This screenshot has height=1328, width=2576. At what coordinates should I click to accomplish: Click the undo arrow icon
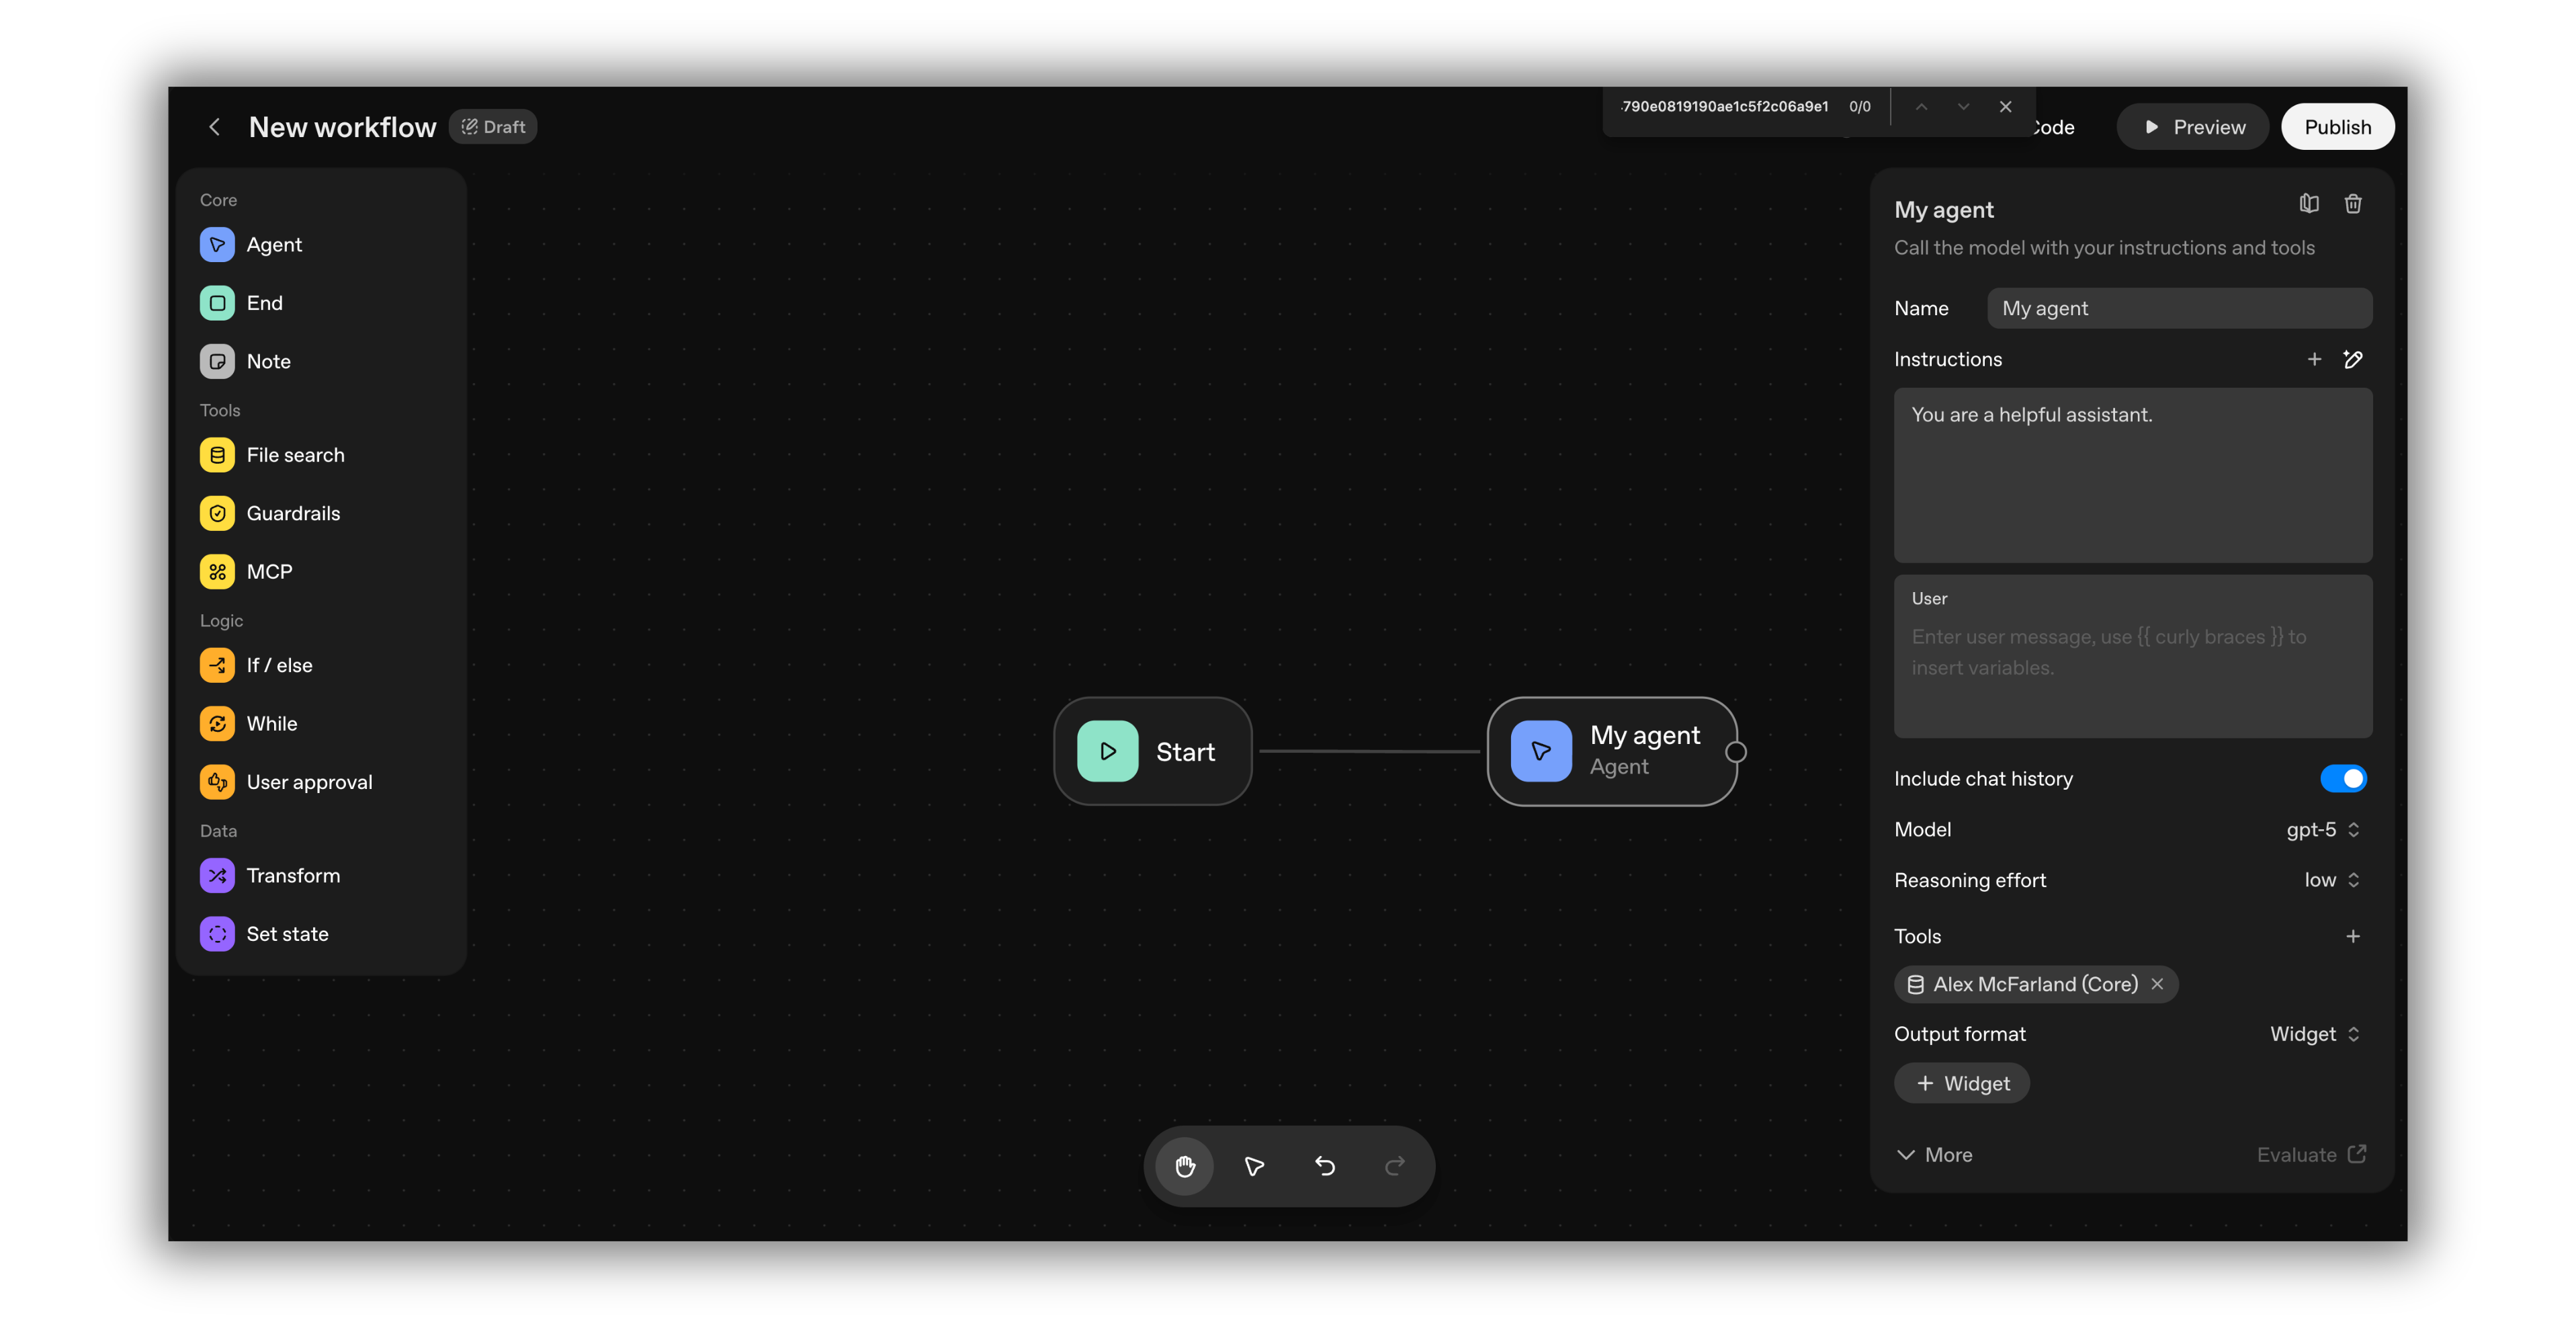pyautogui.click(x=1325, y=1166)
